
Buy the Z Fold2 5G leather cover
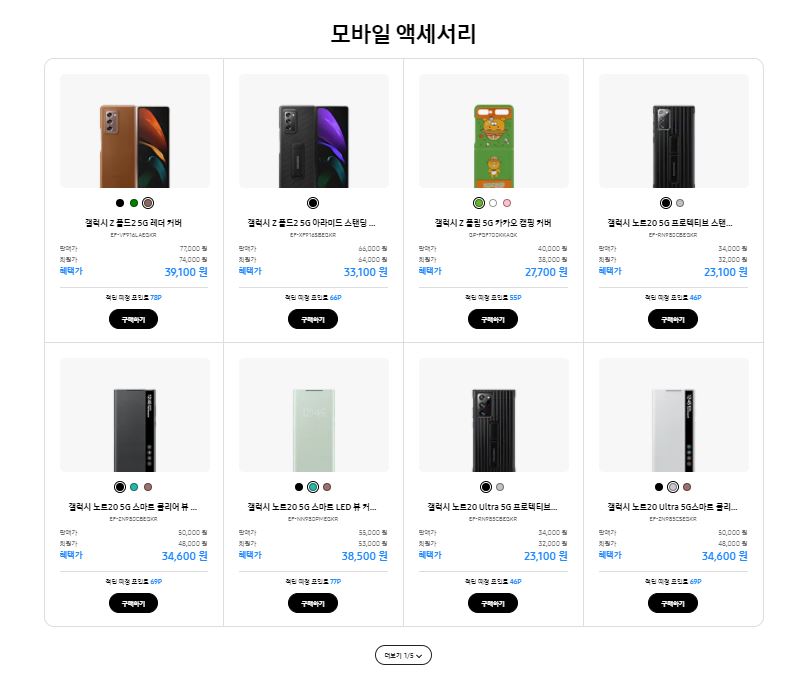coord(134,319)
